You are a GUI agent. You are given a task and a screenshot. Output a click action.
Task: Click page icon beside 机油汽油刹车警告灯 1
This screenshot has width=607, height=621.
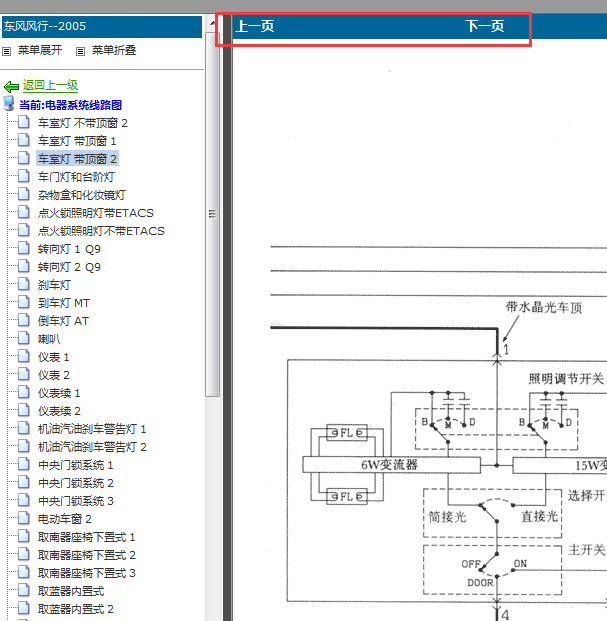24,428
